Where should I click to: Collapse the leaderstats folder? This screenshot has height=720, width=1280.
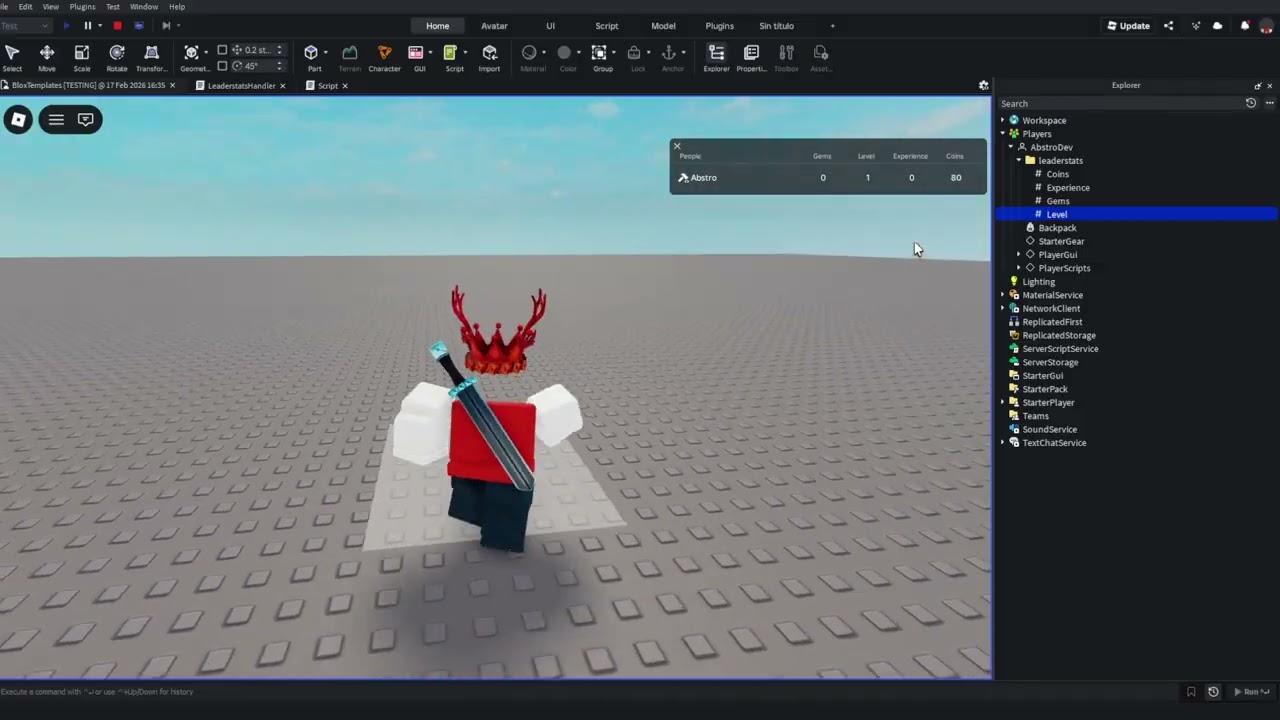[x=1018, y=161]
